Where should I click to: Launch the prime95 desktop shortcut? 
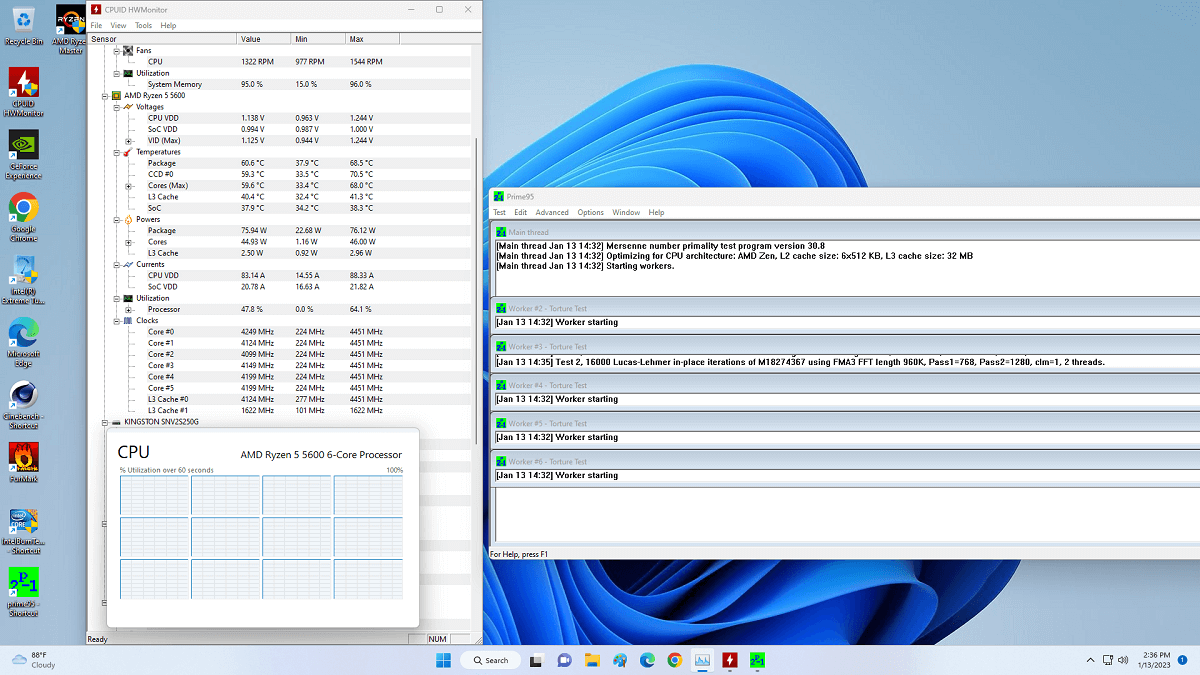click(x=24, y=594)
